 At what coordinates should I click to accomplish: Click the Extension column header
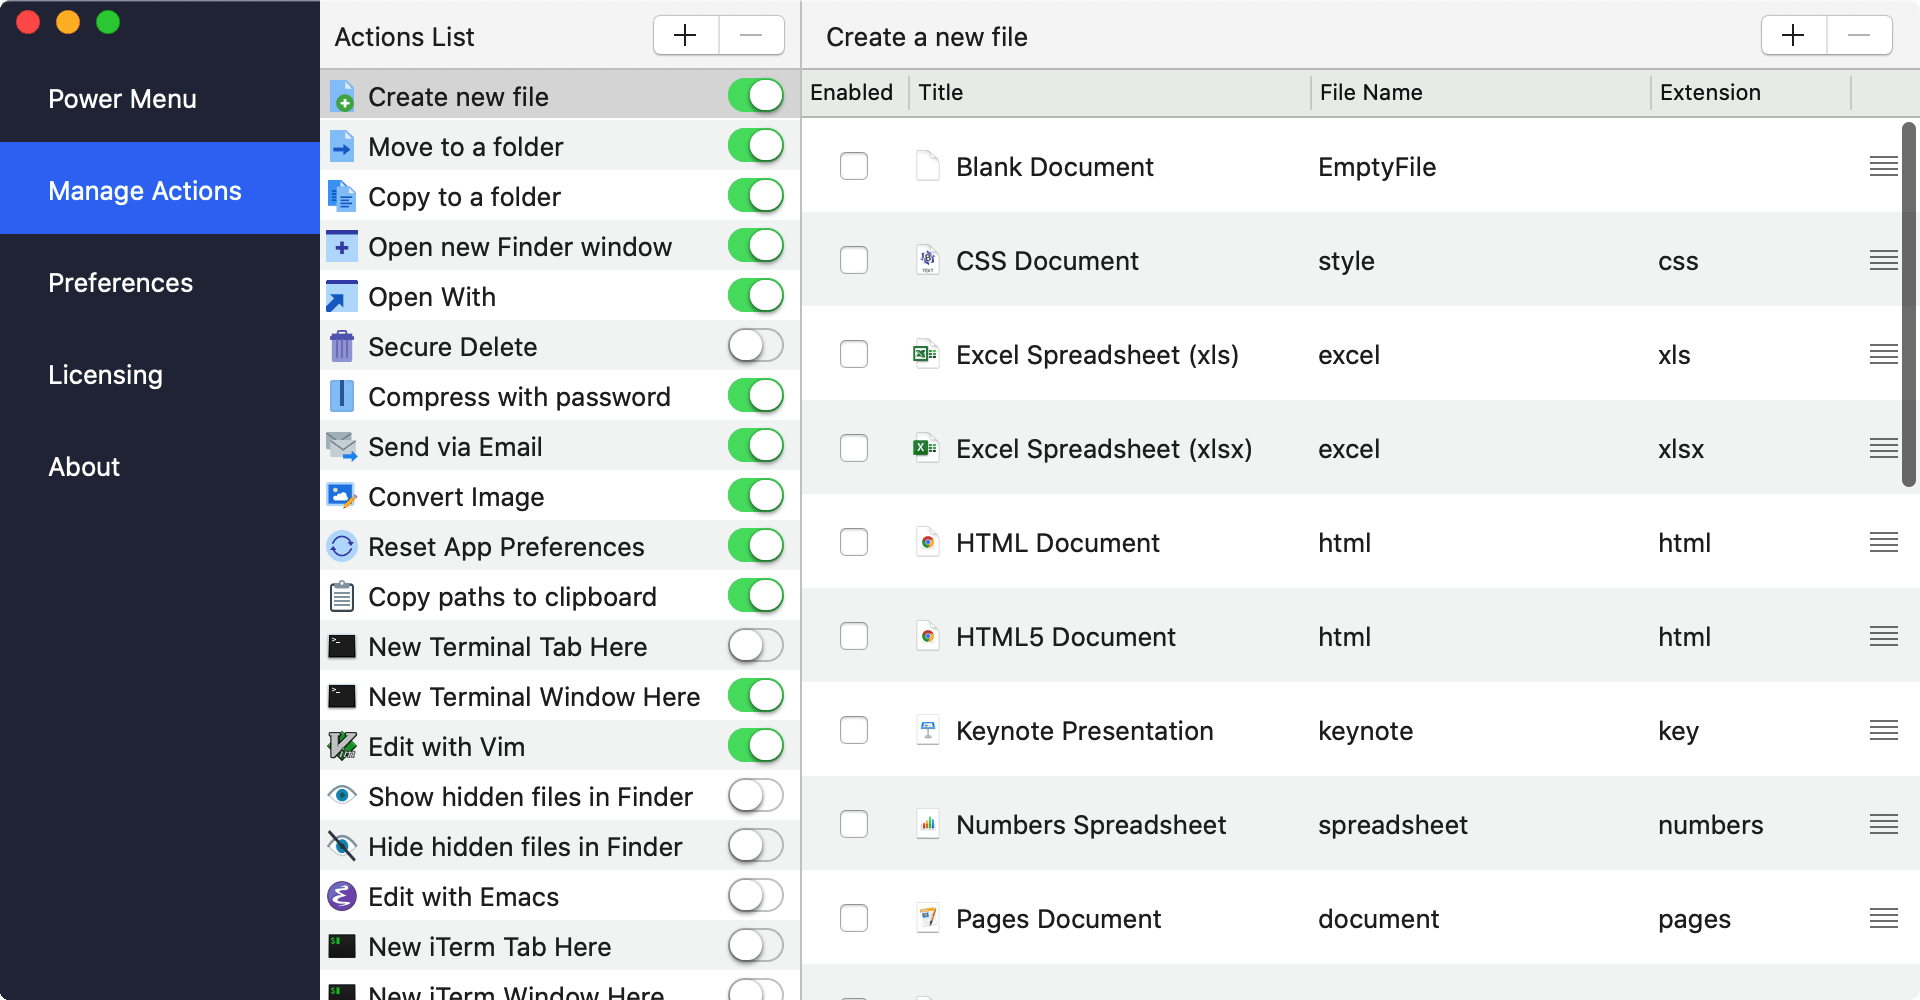click(x=1750, y=92)
